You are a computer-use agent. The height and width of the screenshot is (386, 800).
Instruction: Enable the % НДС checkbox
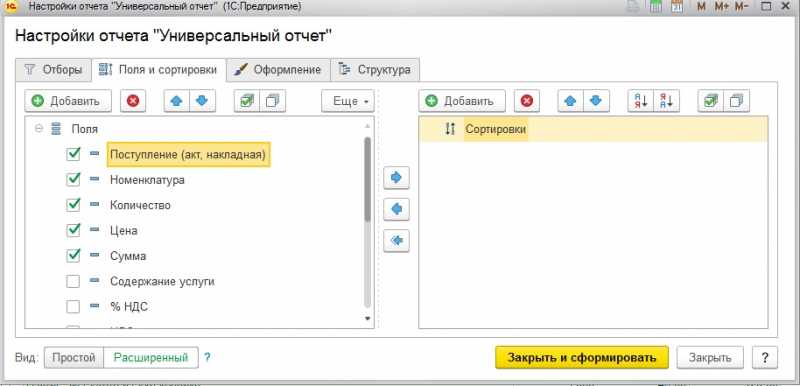point(73,306)
